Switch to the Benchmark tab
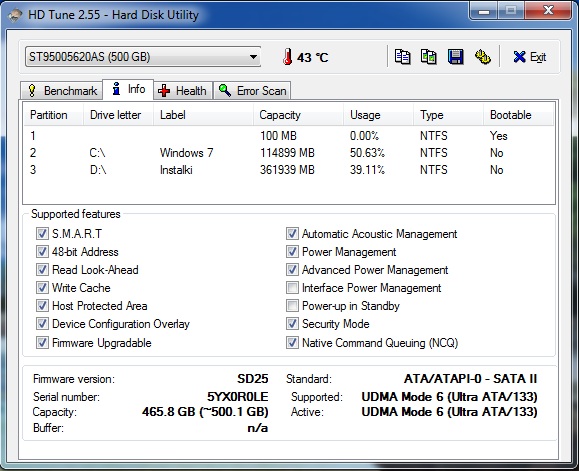The width and height of the screenshot is (579, 471). 61,90
